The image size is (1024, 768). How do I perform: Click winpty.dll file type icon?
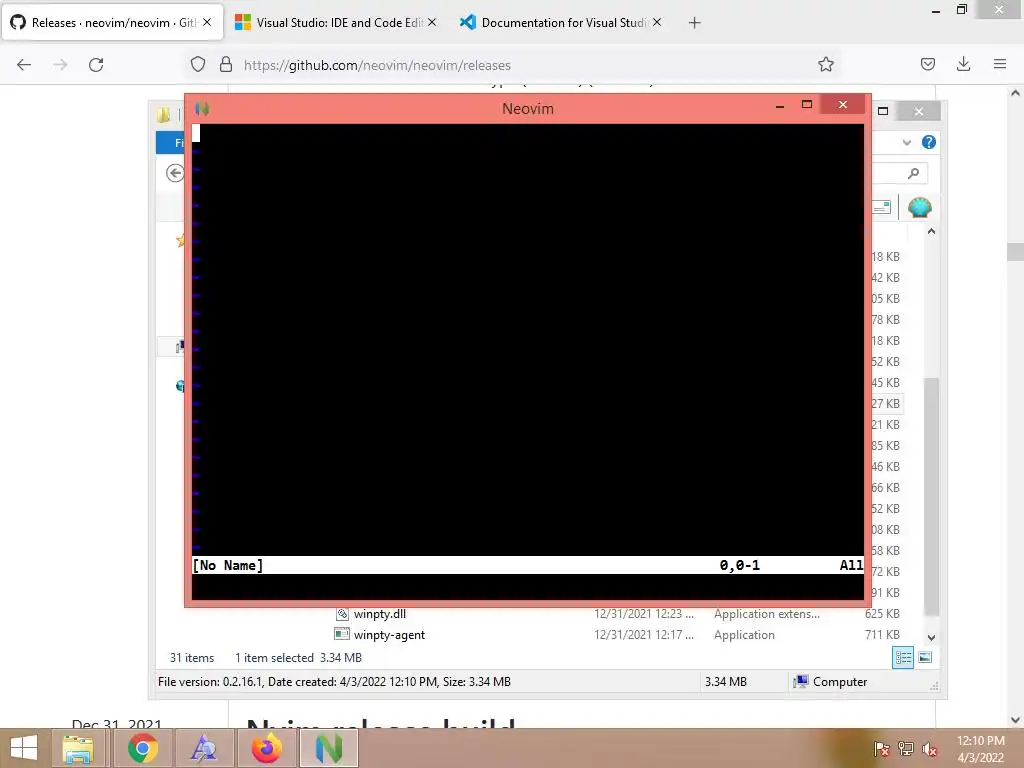[342, 614]
